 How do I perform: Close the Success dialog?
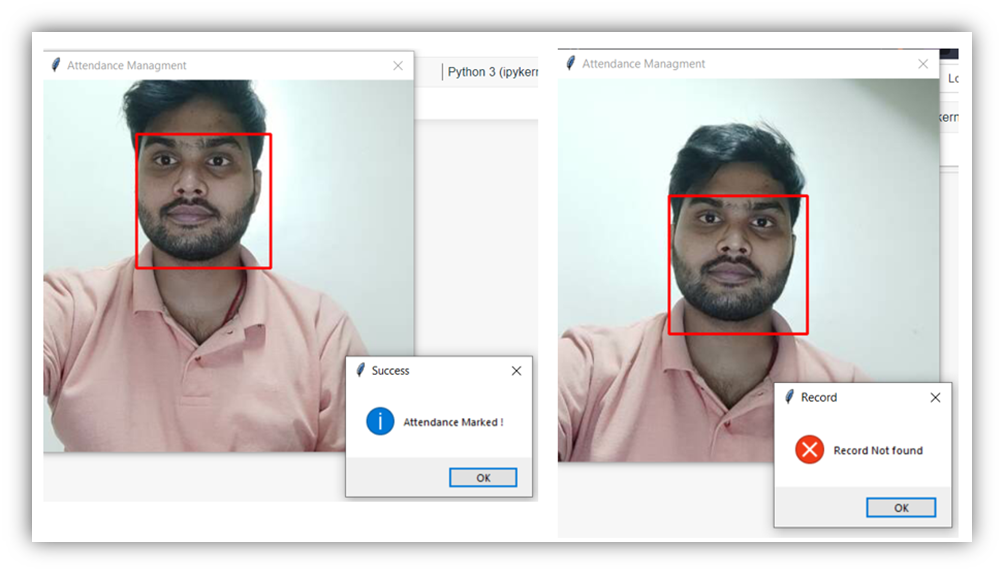(x=516, y=371)
